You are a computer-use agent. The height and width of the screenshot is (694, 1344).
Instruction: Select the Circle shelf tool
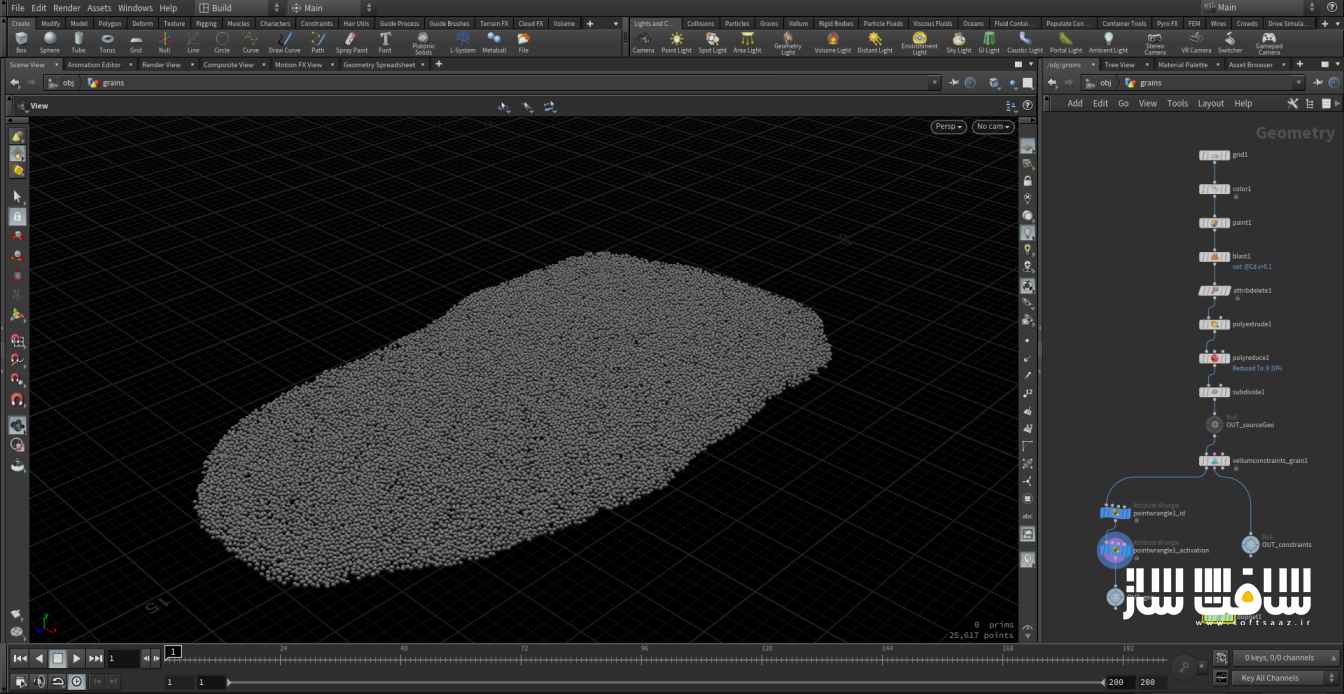[x=222, y=42]
